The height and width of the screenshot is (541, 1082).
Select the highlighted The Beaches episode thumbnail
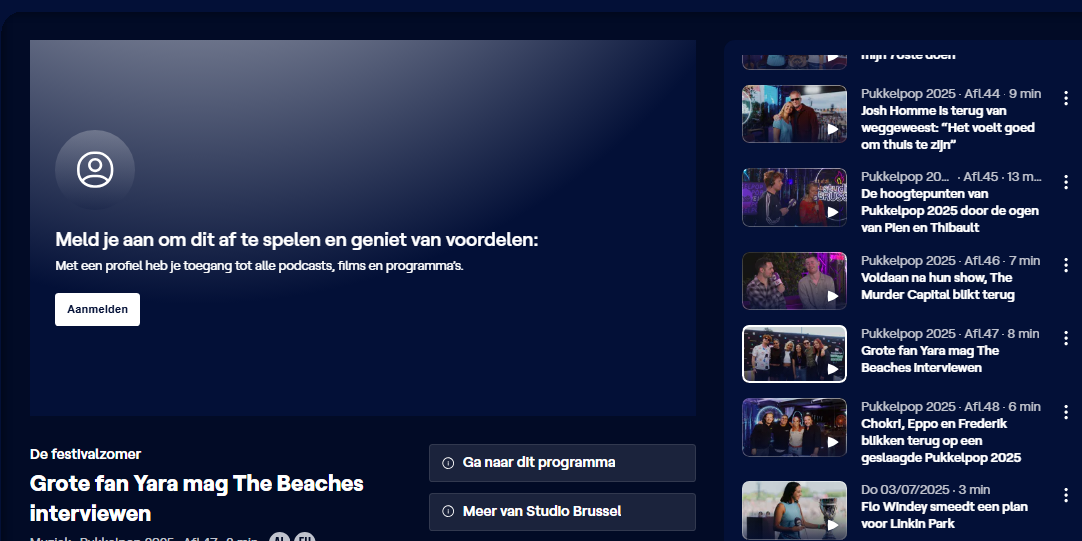point(794,354)
